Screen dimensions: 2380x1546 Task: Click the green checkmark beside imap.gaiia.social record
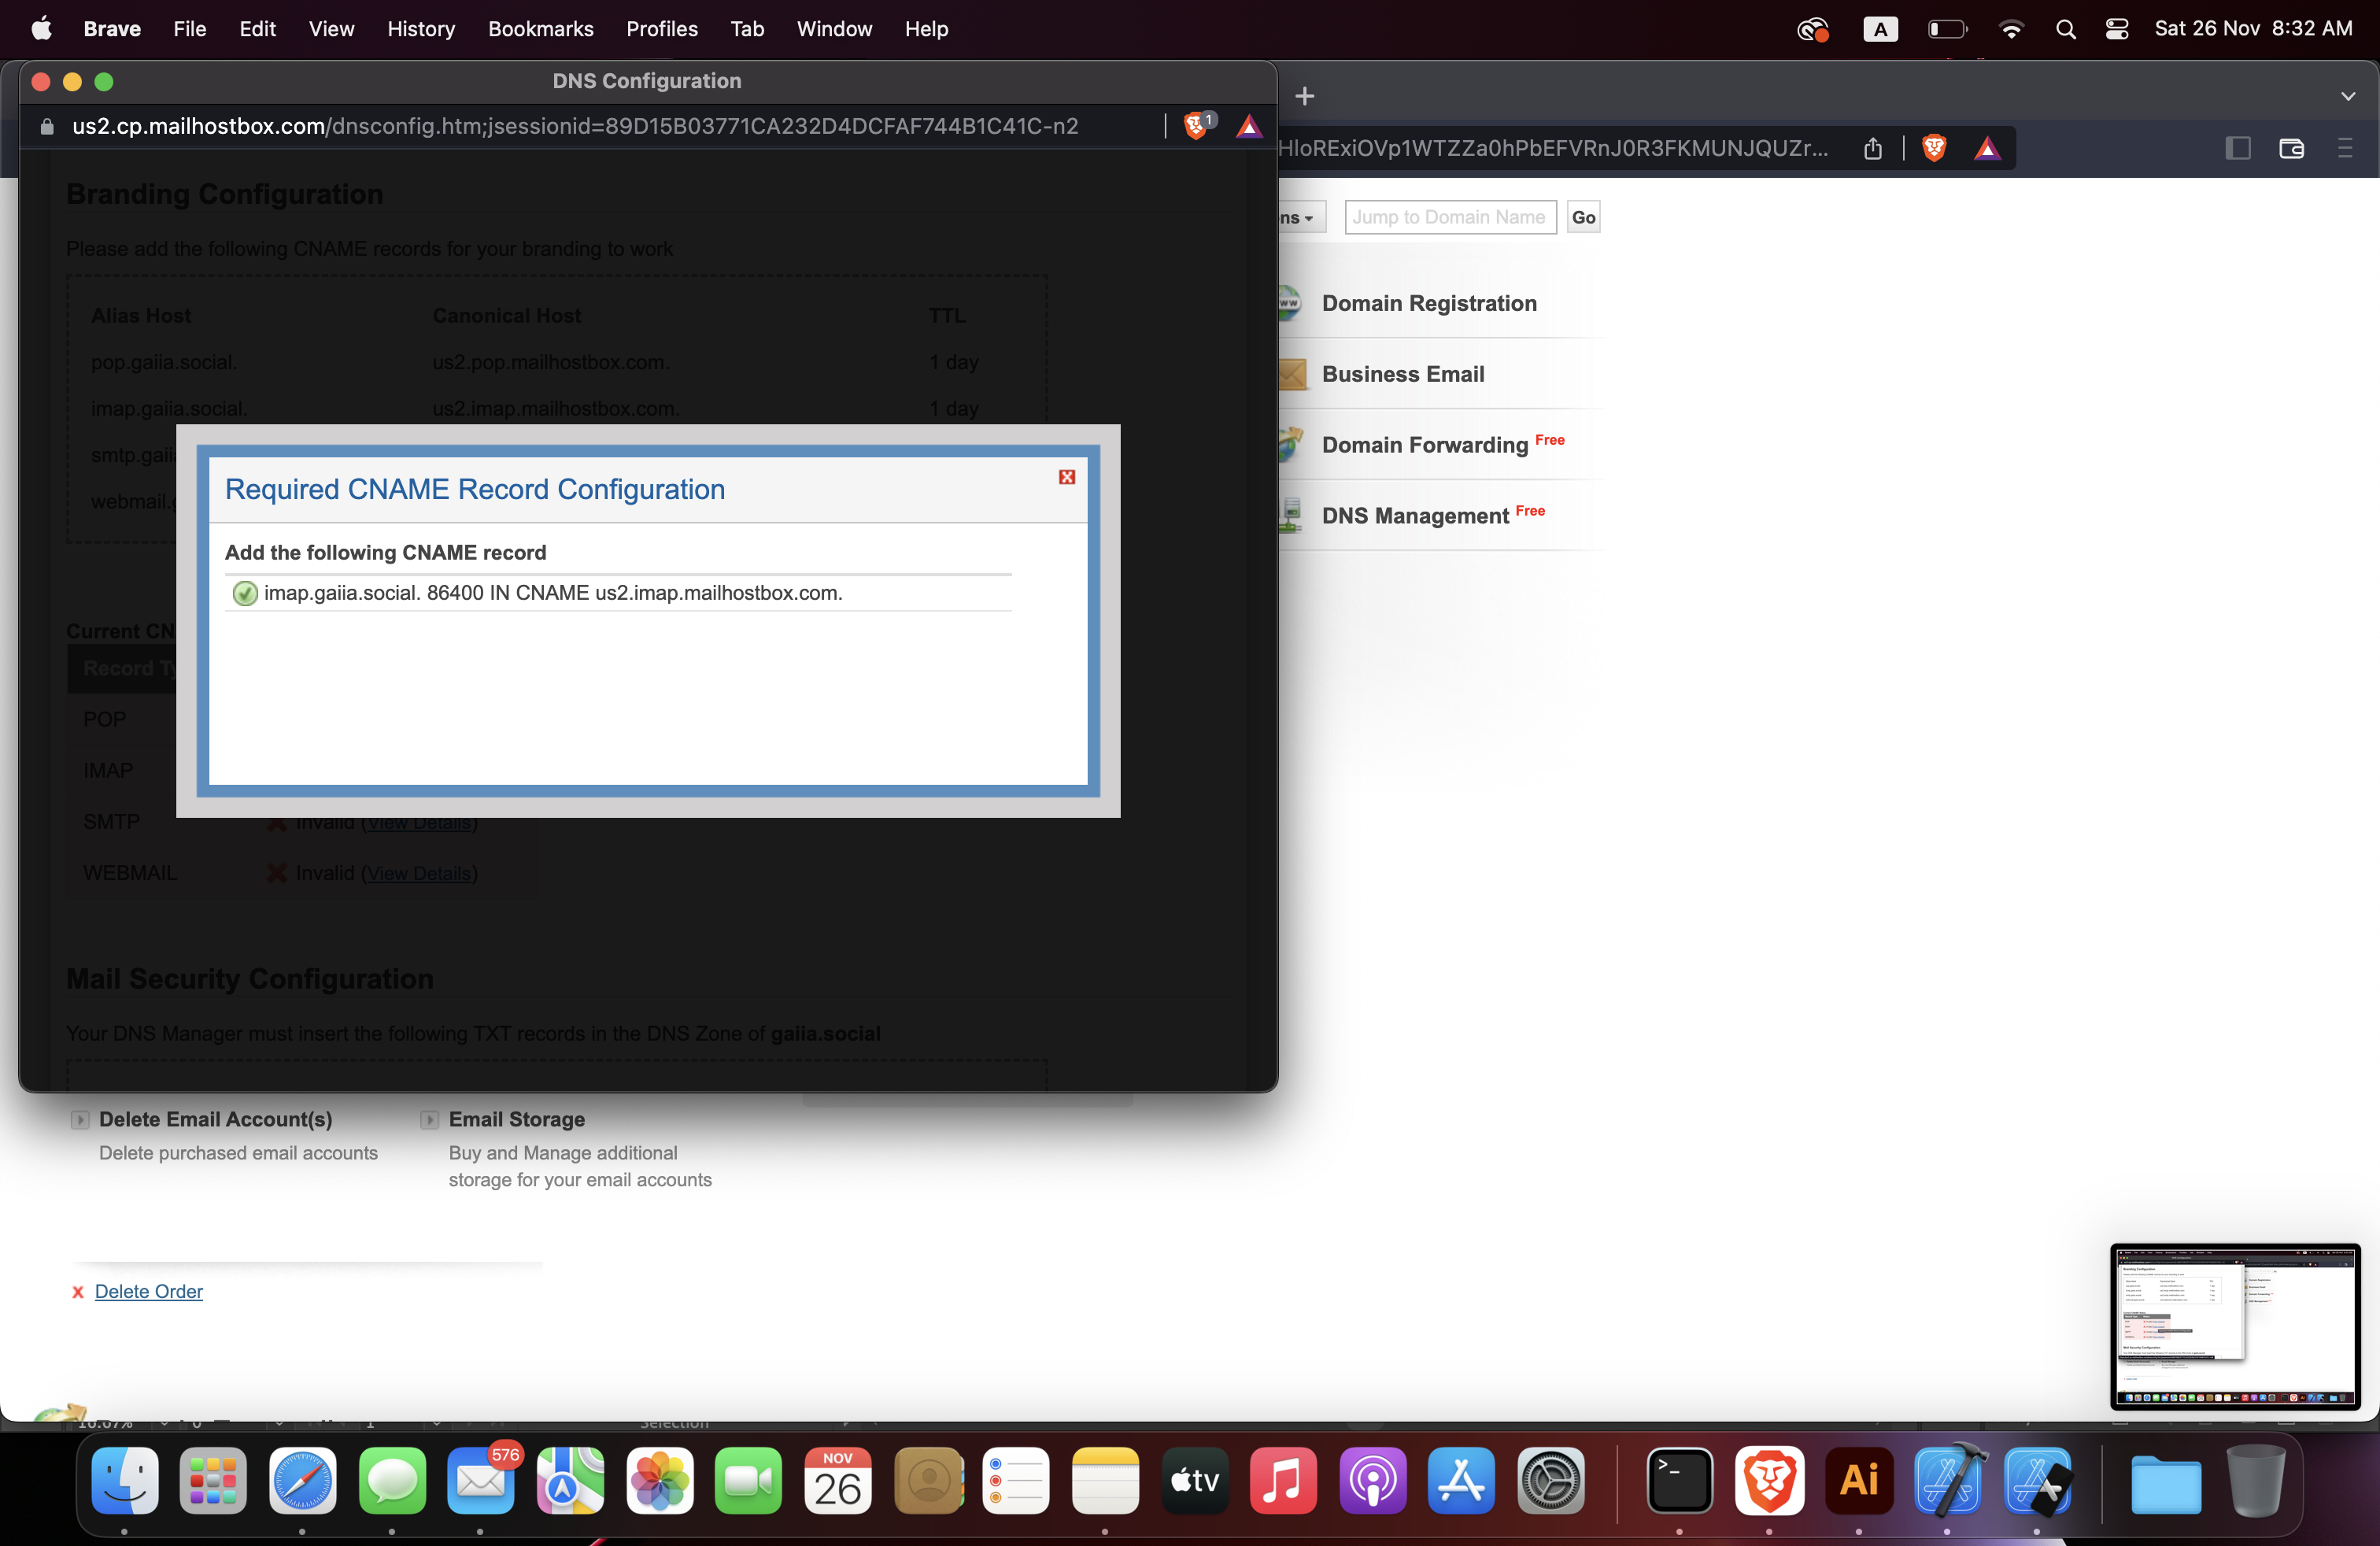tap(245, 593)
